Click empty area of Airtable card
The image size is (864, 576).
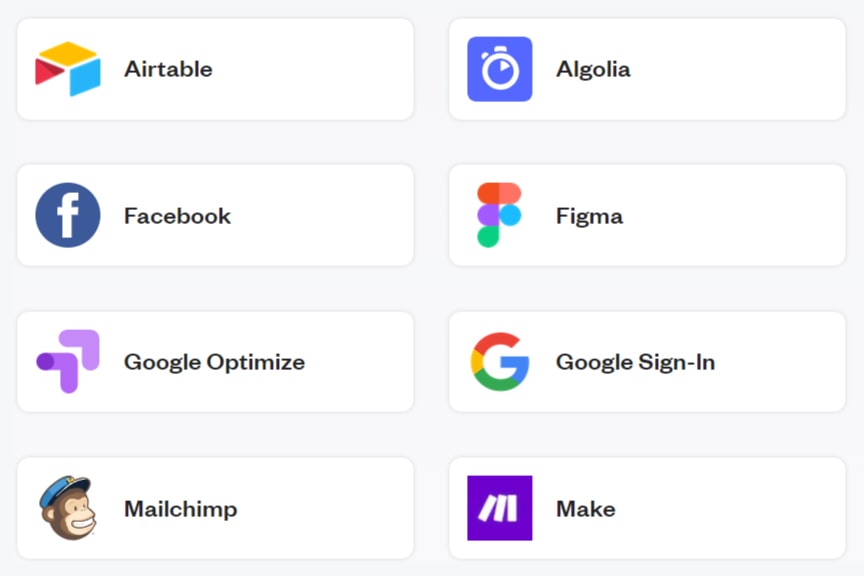coord(314,69)
